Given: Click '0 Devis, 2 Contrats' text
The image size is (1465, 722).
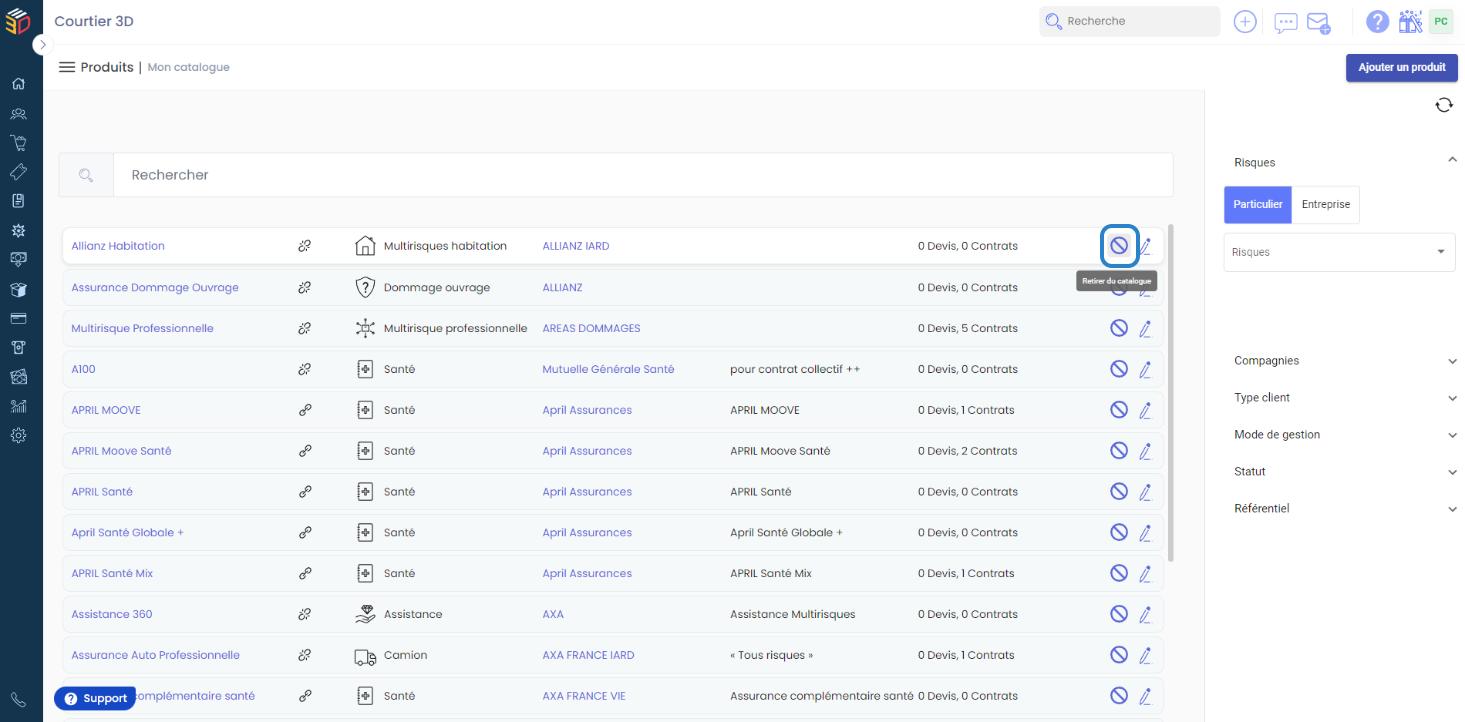Looking at the screenshot, I should (968, 451).
